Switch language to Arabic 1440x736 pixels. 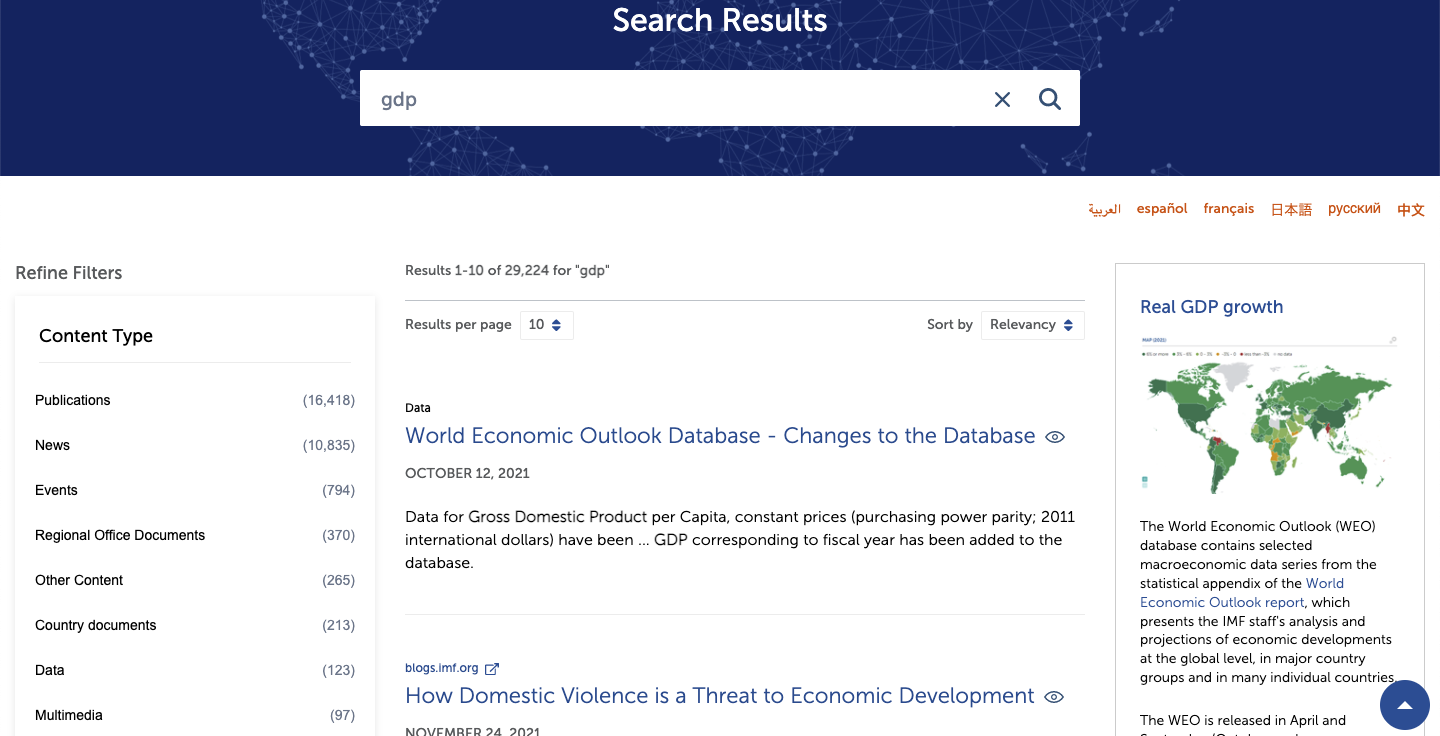[x=1104, y=209]
